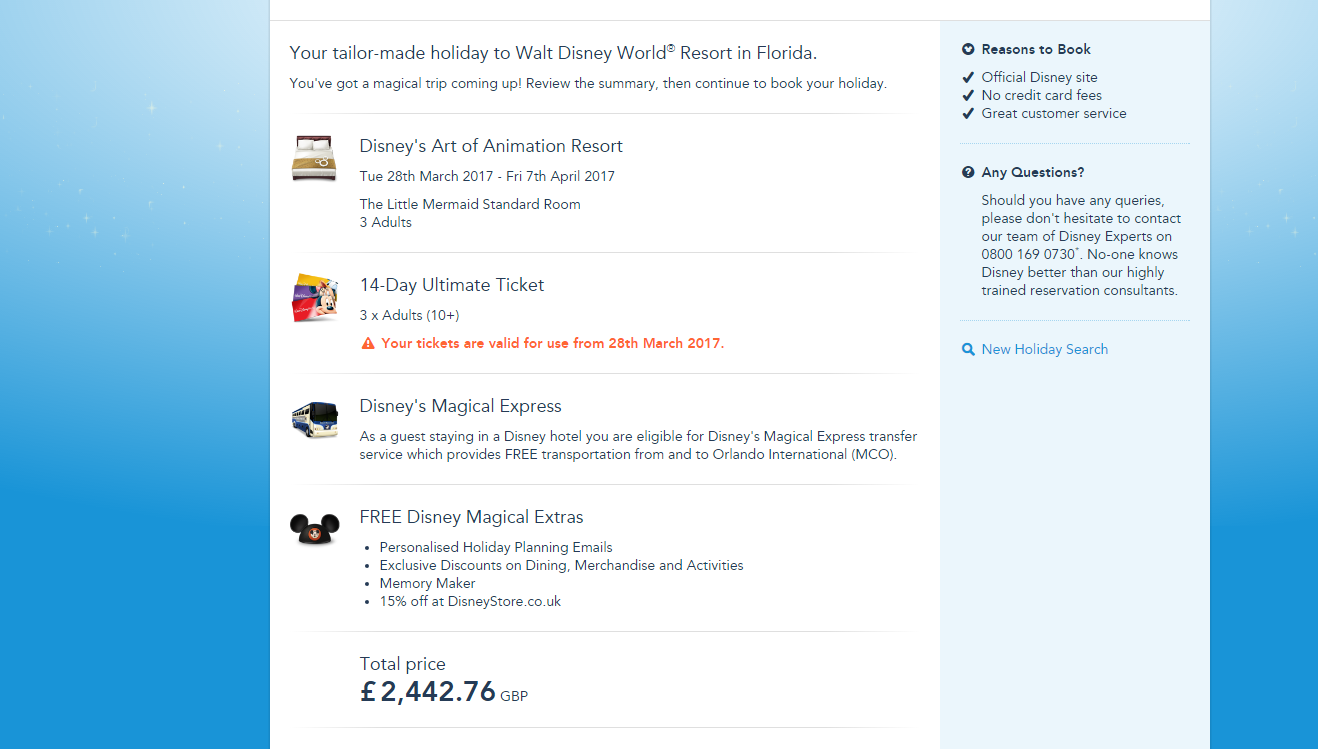Click the 15% off at DisneyStore.co.uk item
This screenshot has height=749, width=1318.
pos(471,602)
